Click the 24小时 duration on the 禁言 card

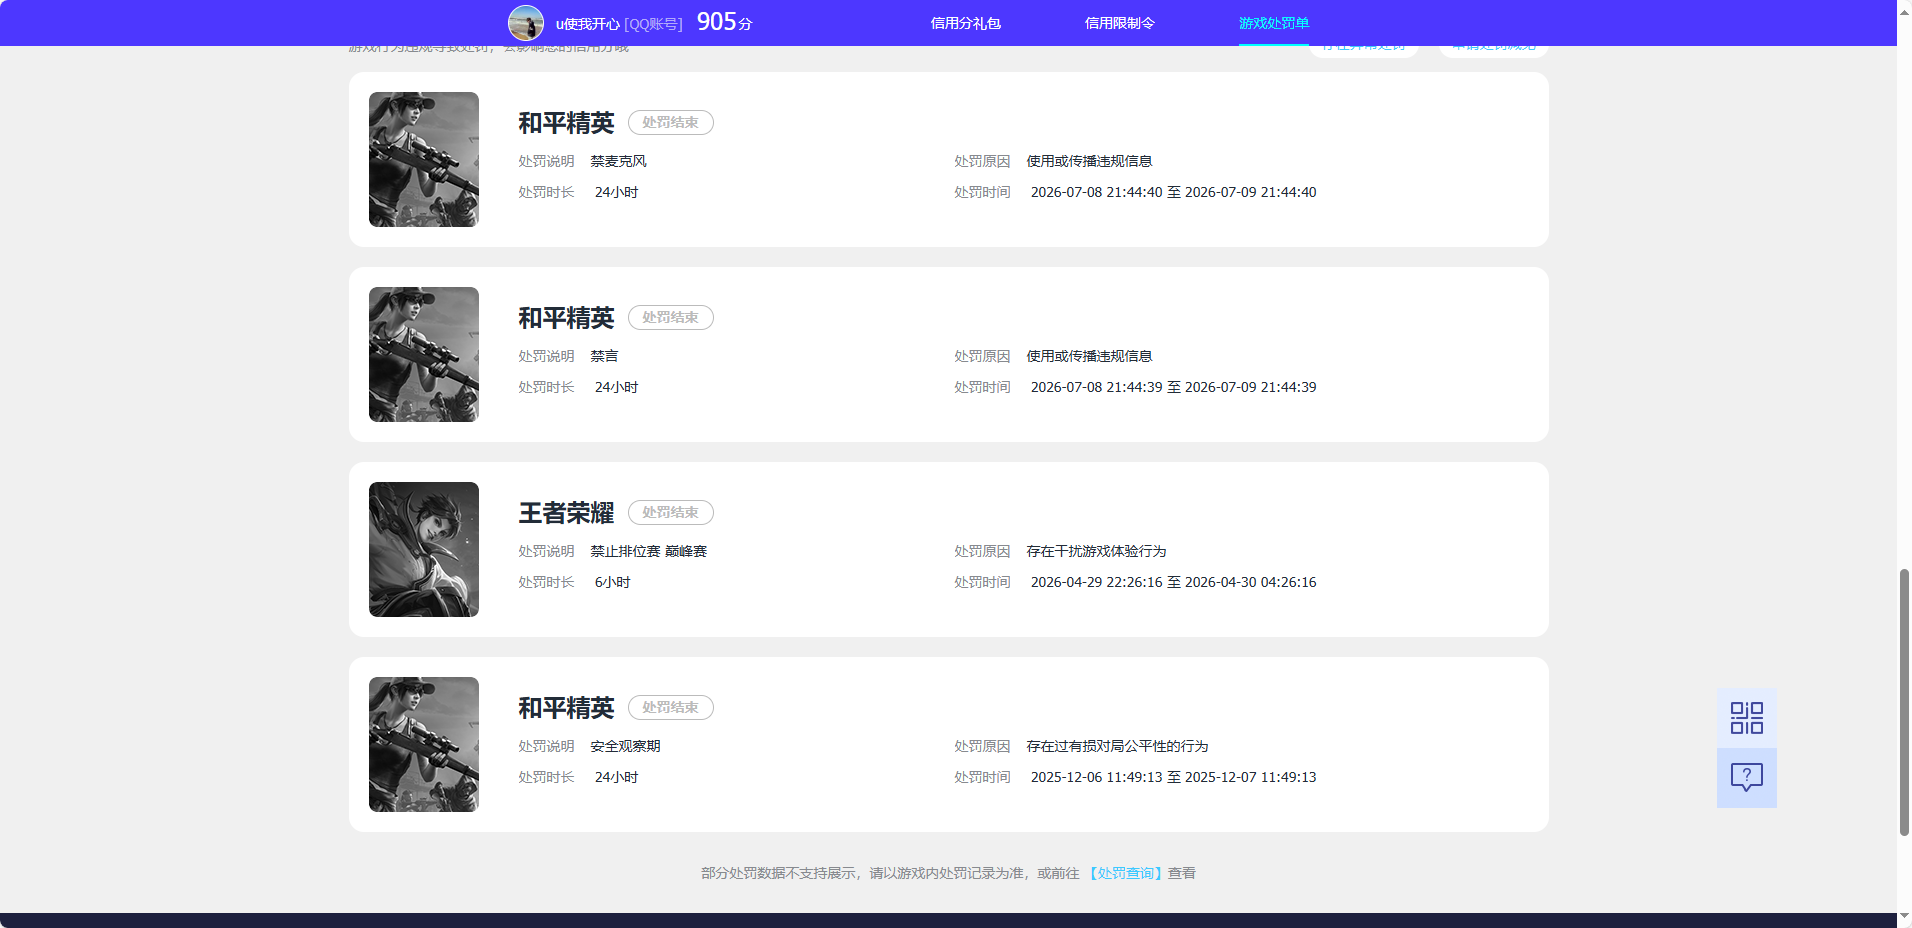pyautogui.click(x=616, y=387)
